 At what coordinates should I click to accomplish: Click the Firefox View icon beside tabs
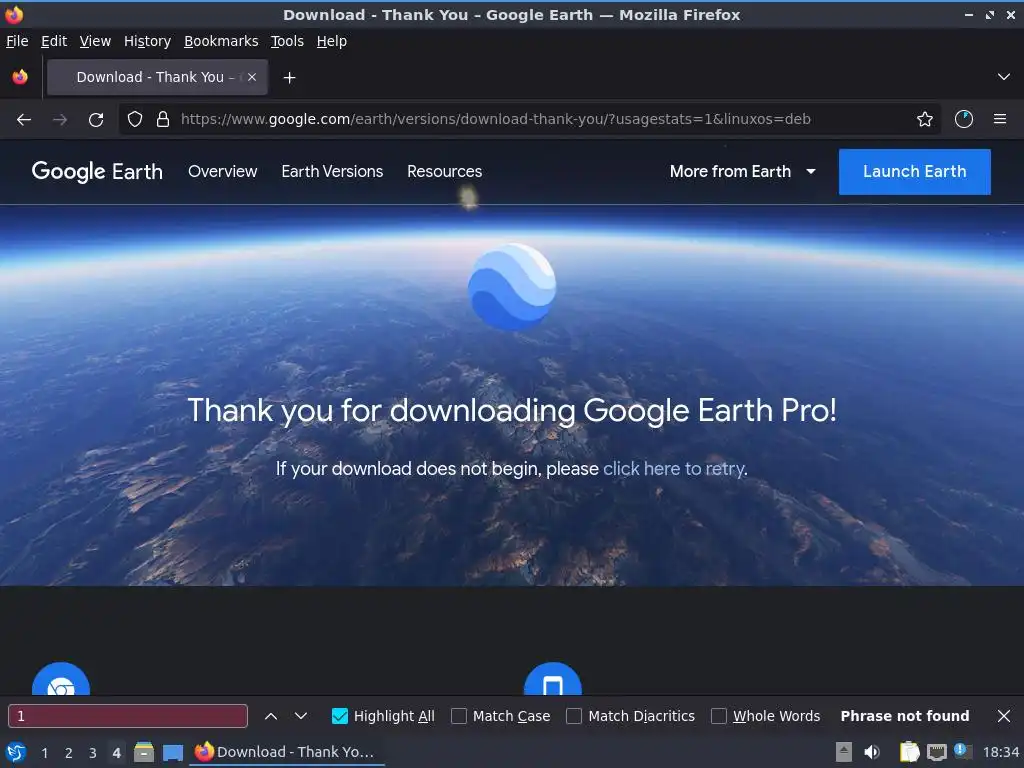(20, 77)
